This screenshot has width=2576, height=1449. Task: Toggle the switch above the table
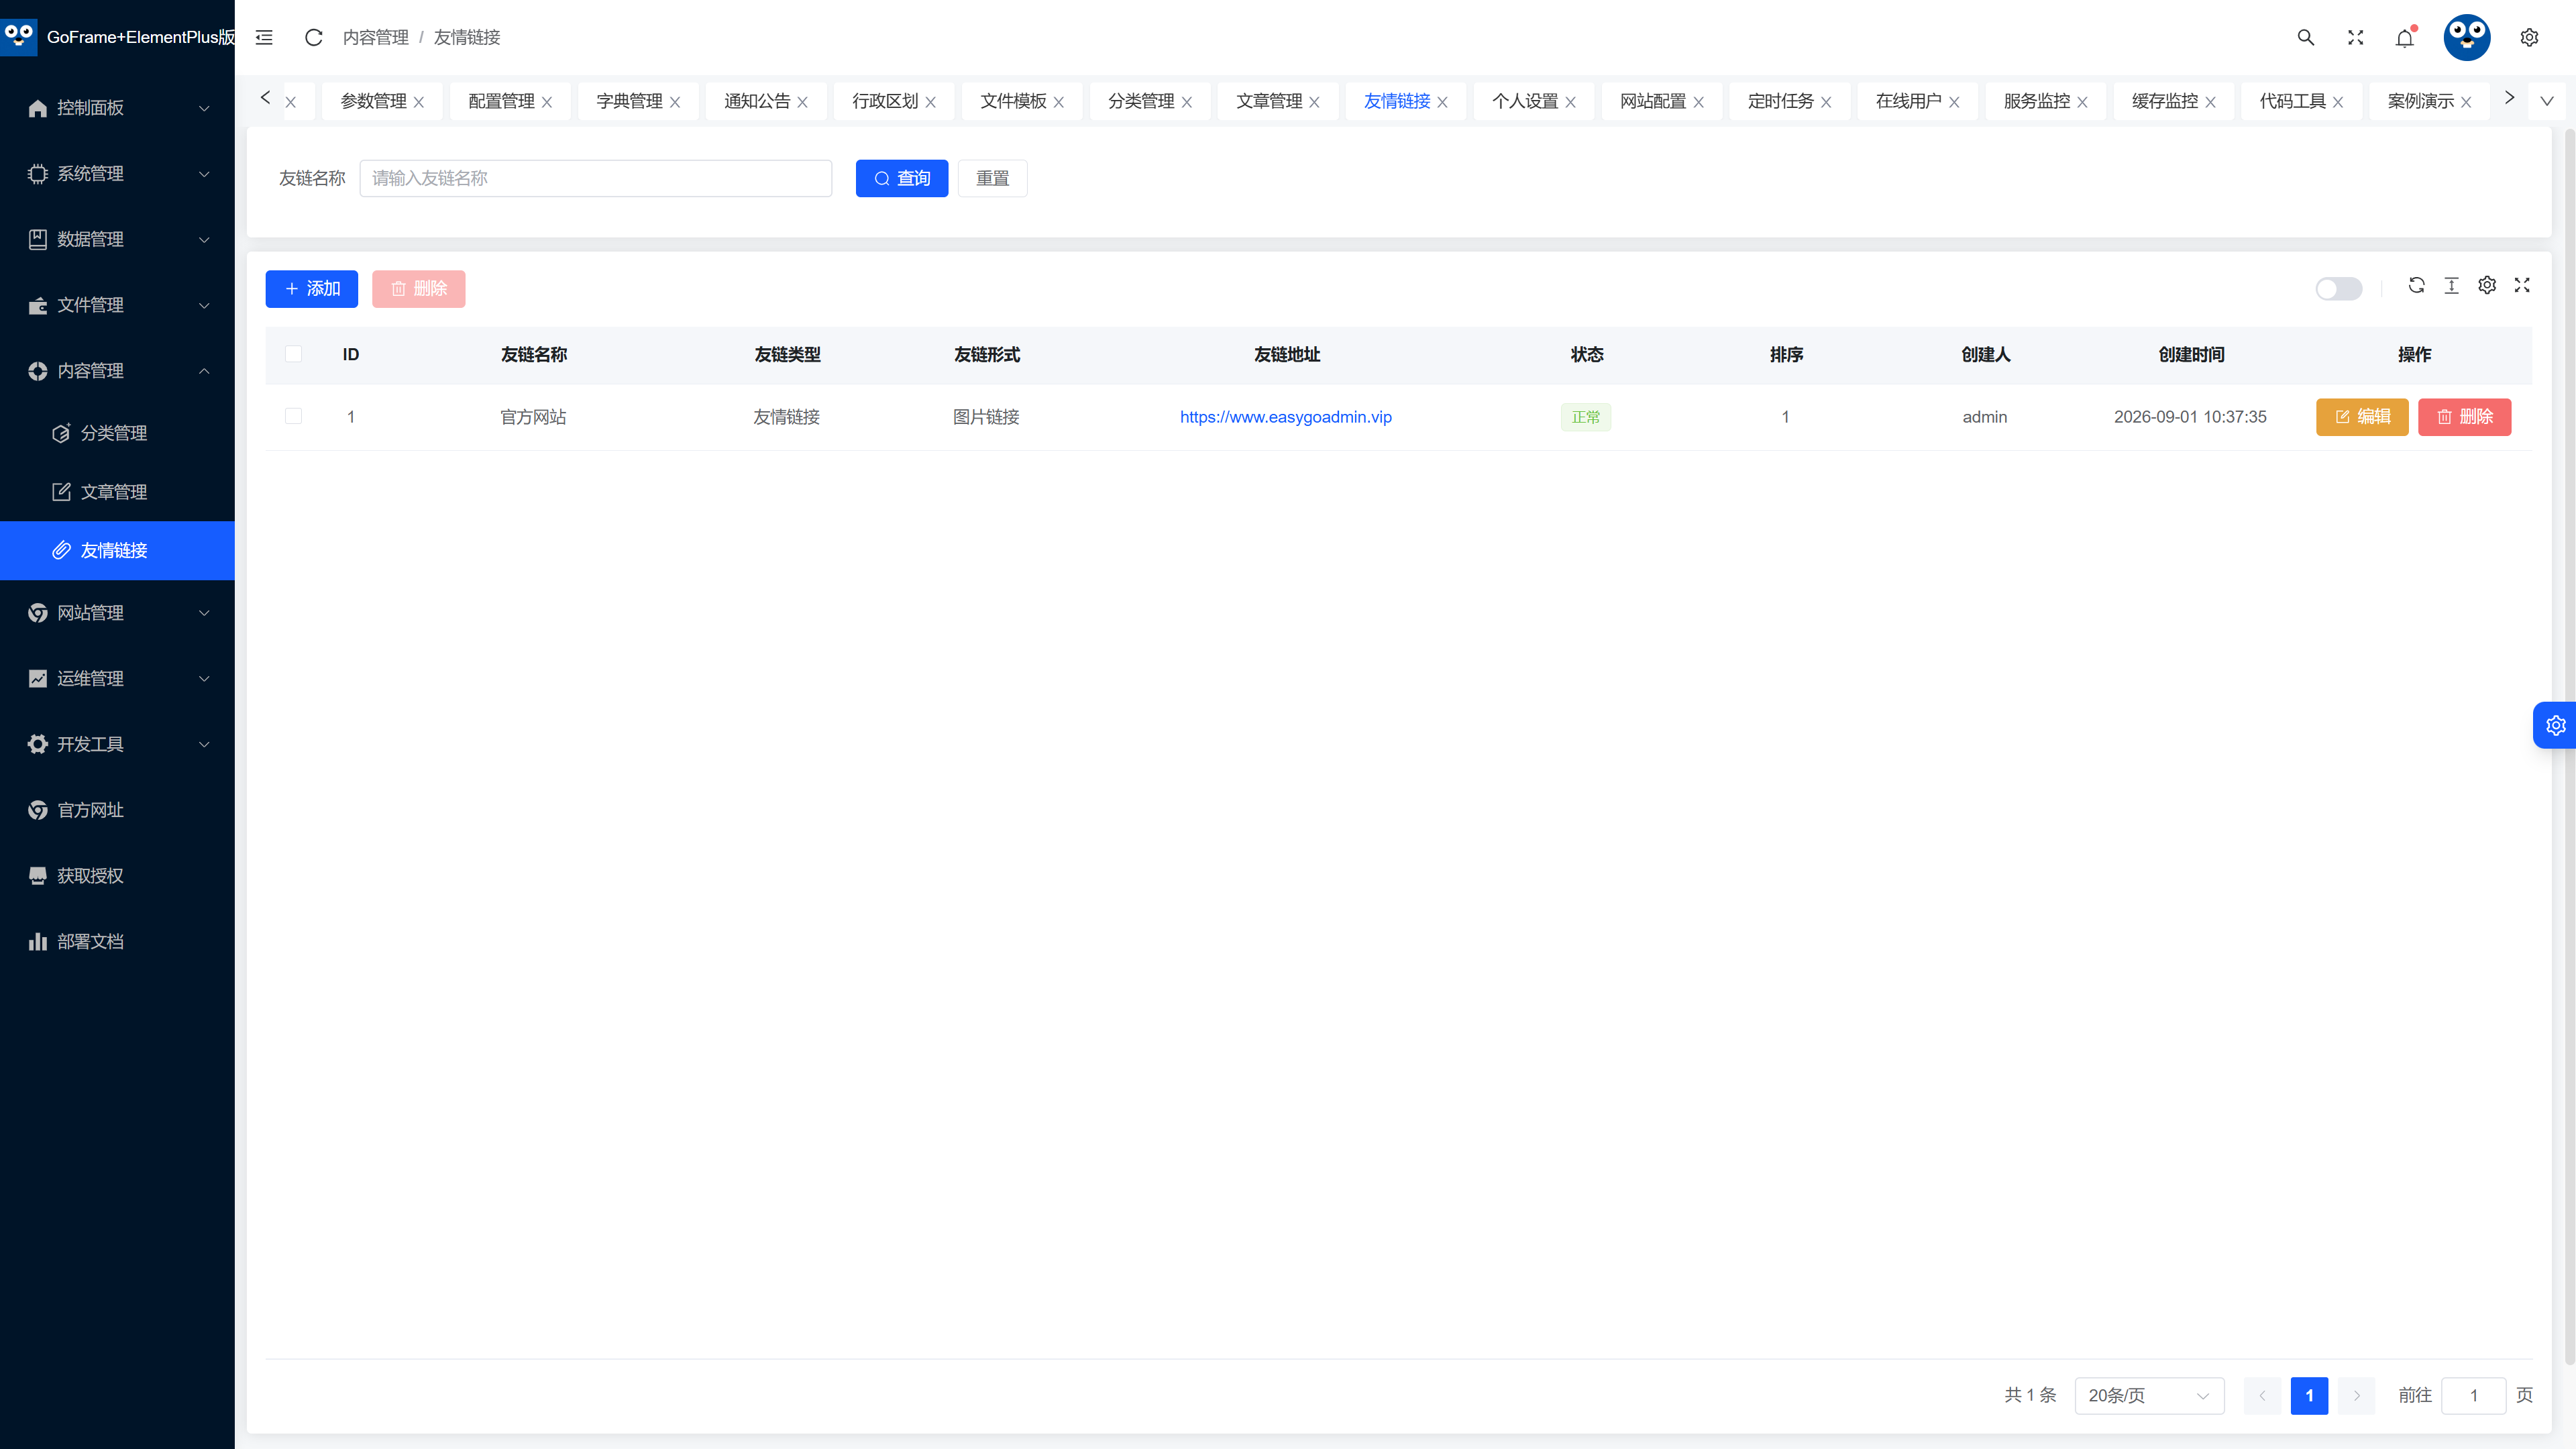[2339, 289]
